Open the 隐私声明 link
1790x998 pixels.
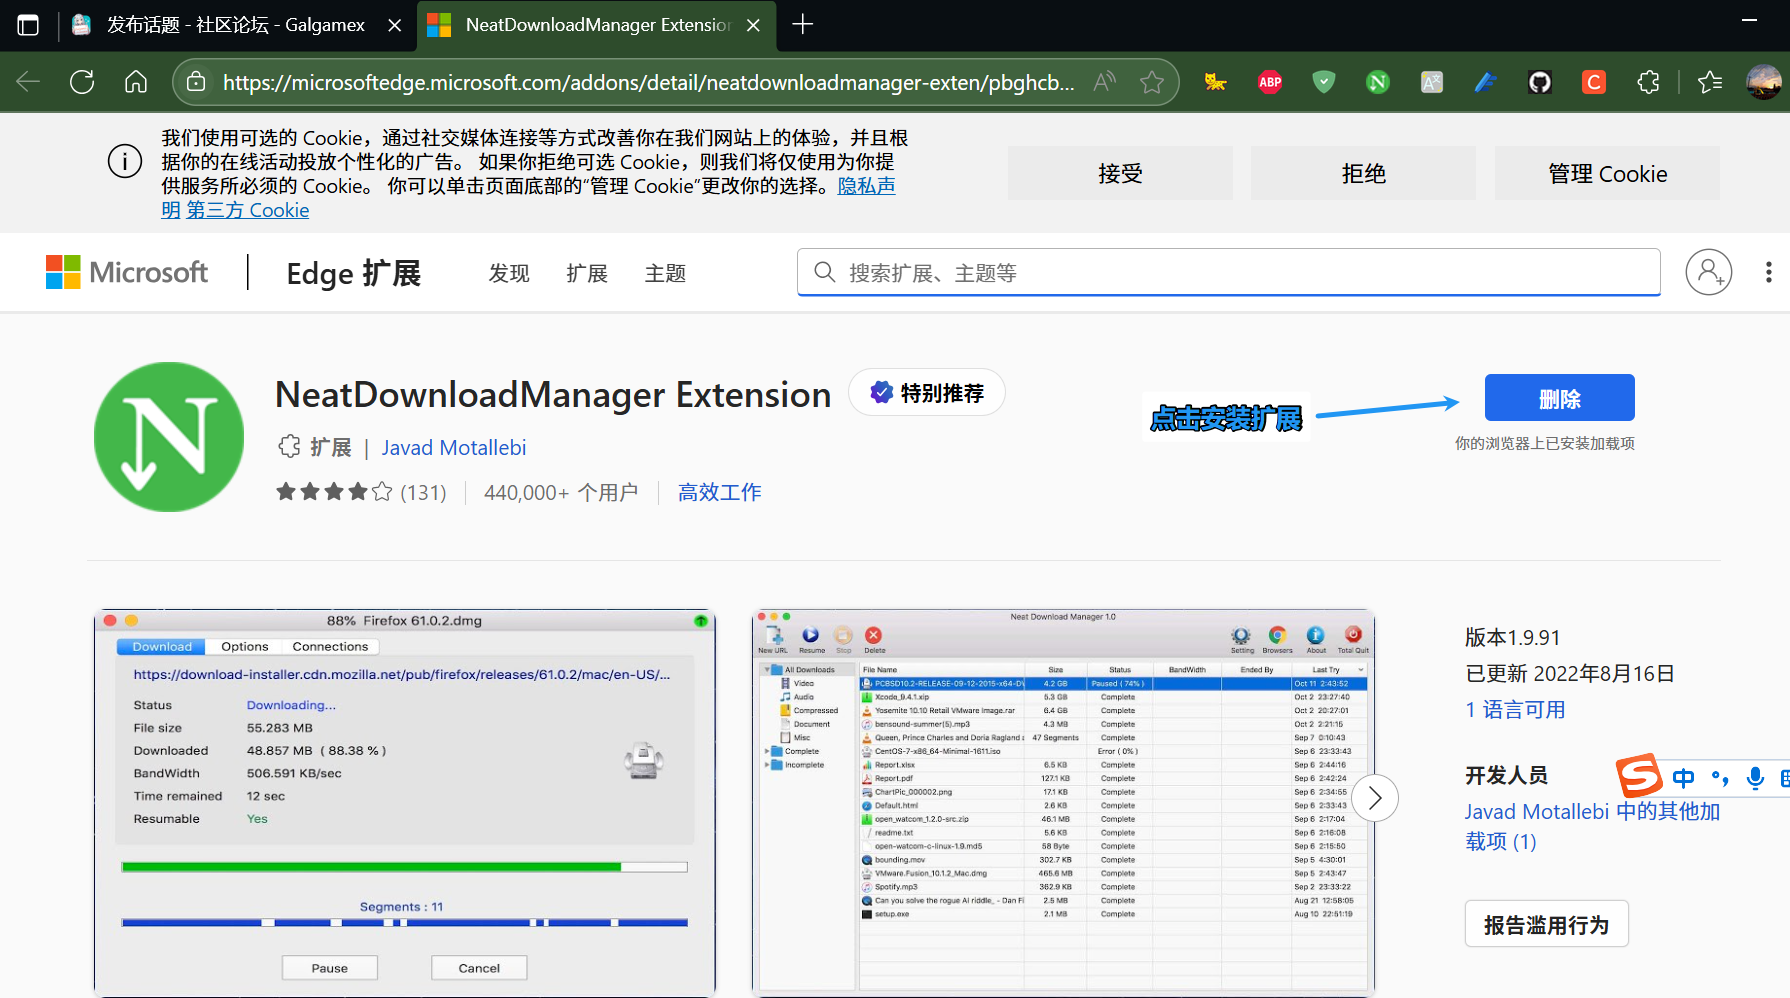pyautogui.click(x=866, y=186)
